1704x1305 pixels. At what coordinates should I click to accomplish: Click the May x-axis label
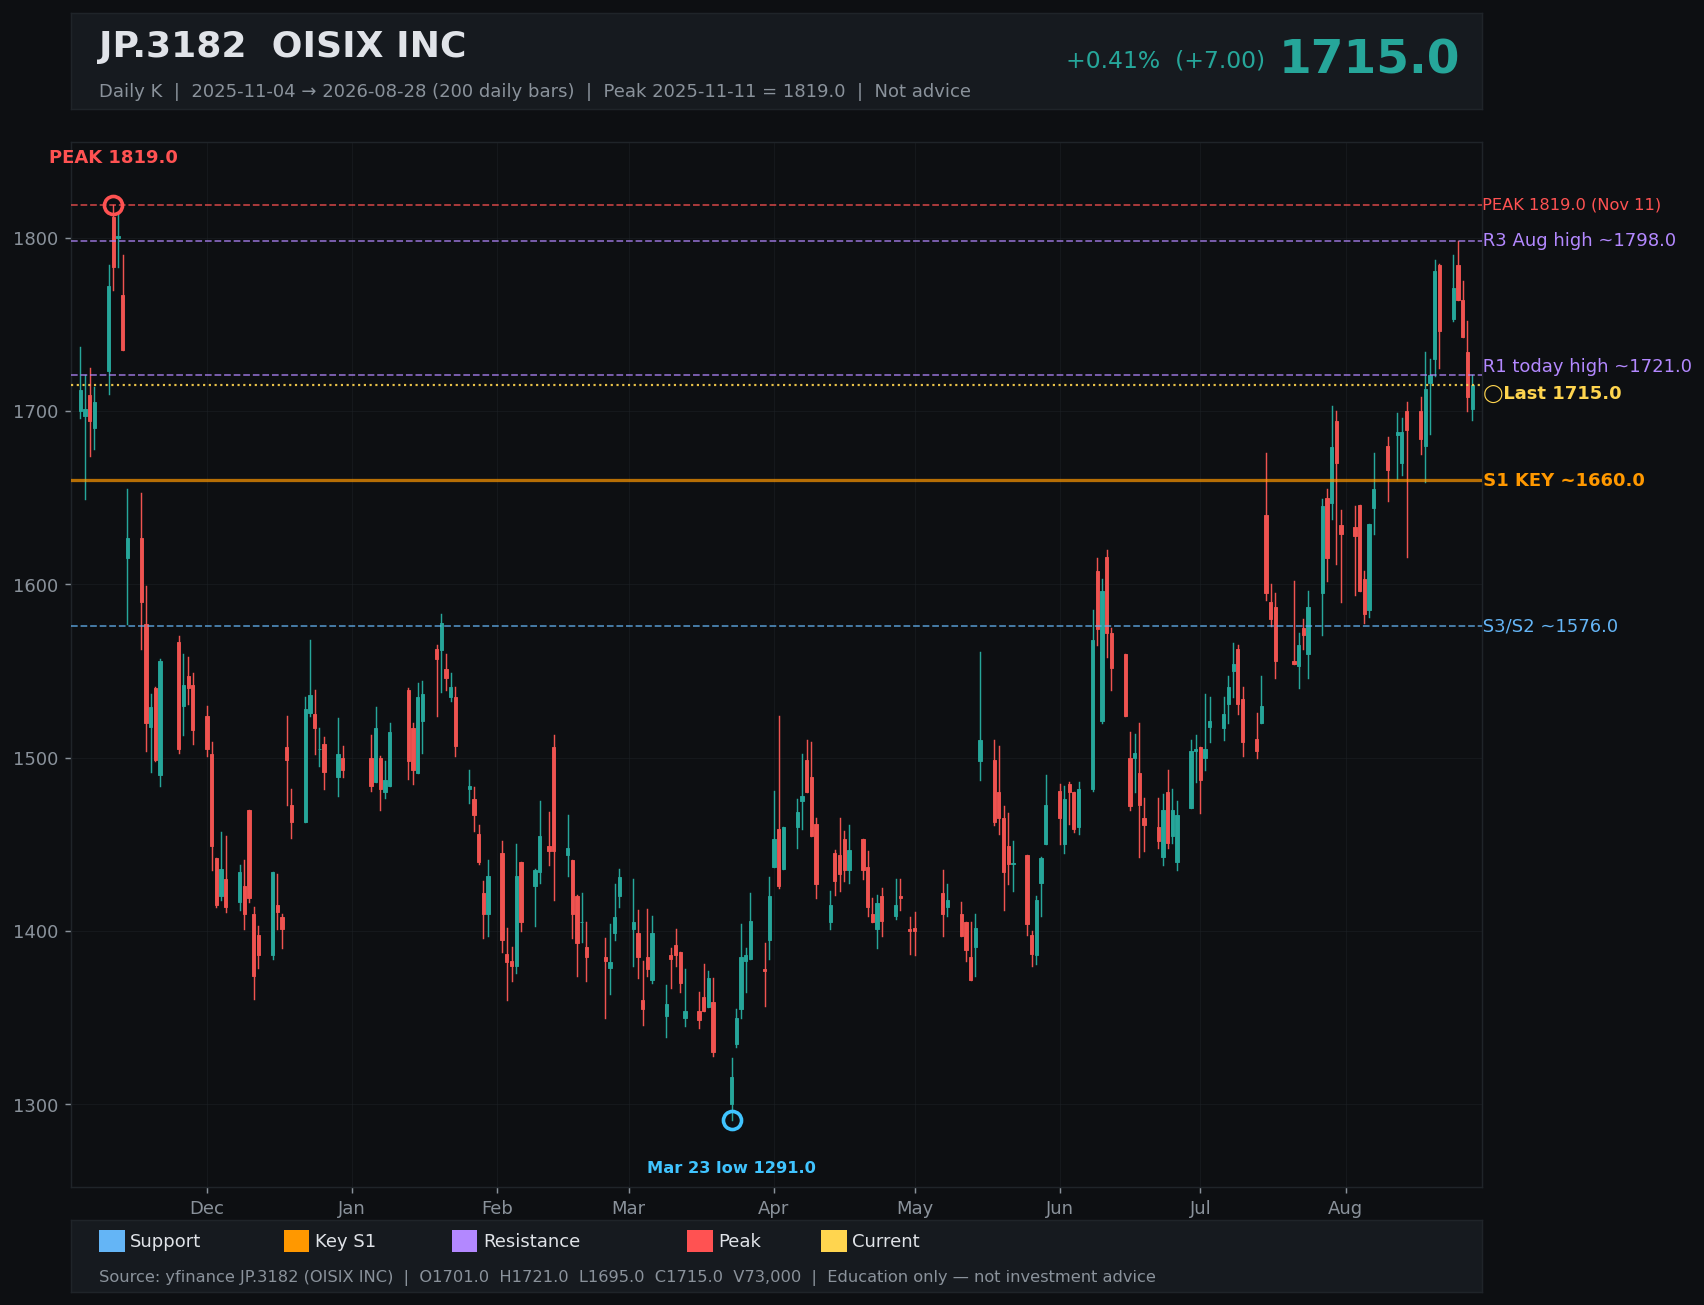pyautogui.click(x=915, y=1208)
